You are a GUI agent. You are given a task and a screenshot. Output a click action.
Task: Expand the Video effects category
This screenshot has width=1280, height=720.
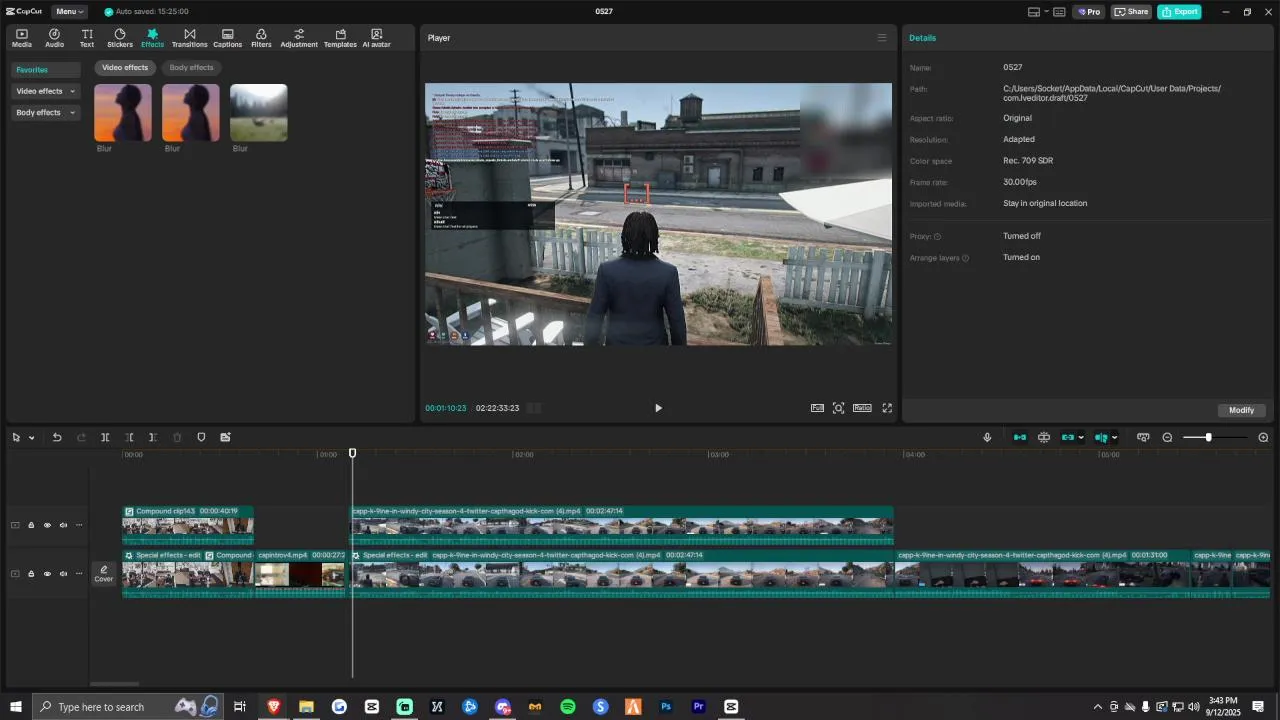tap(45, 91)
